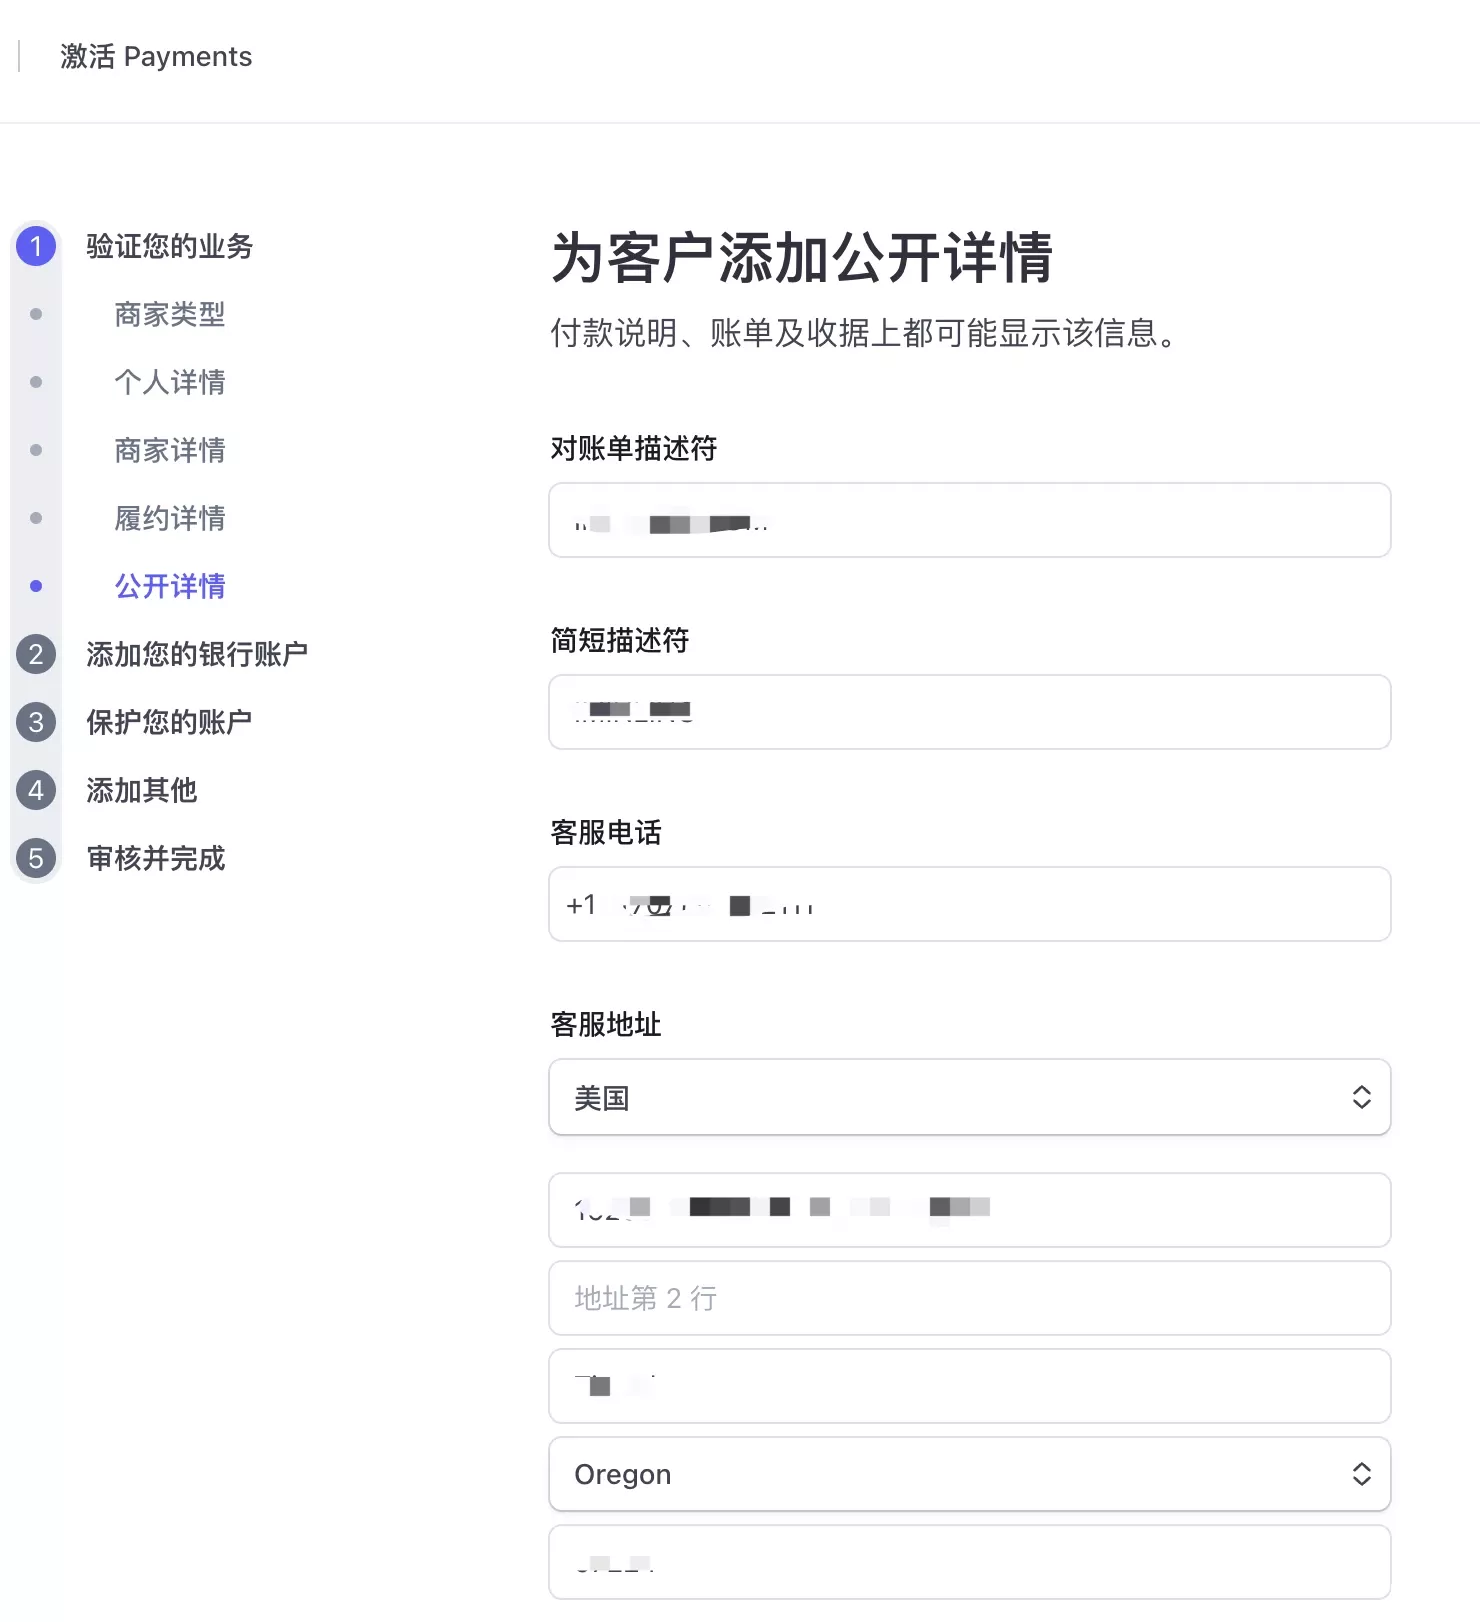Focus the city input above Oregon

point(969,1386)
